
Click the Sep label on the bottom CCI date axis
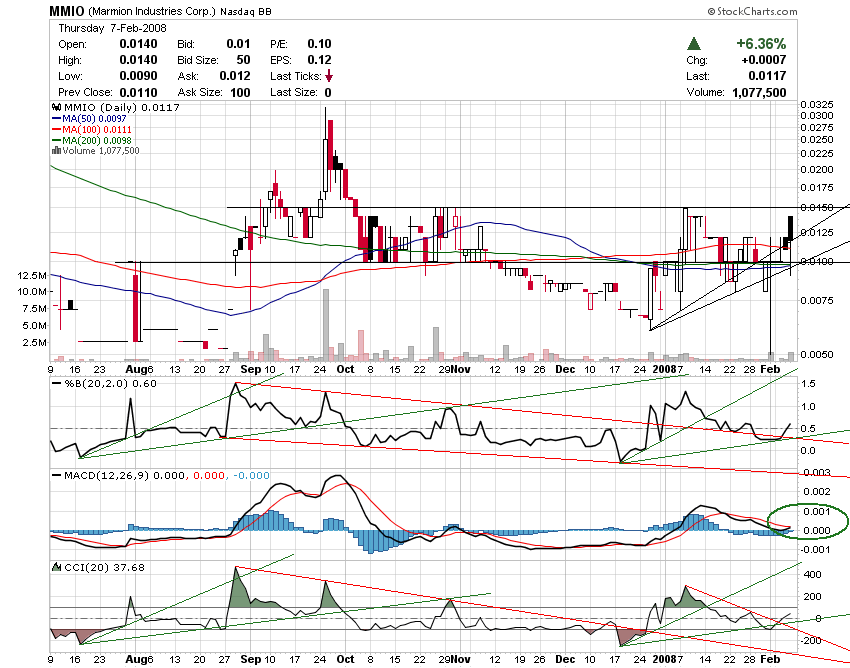pos(250,659)
